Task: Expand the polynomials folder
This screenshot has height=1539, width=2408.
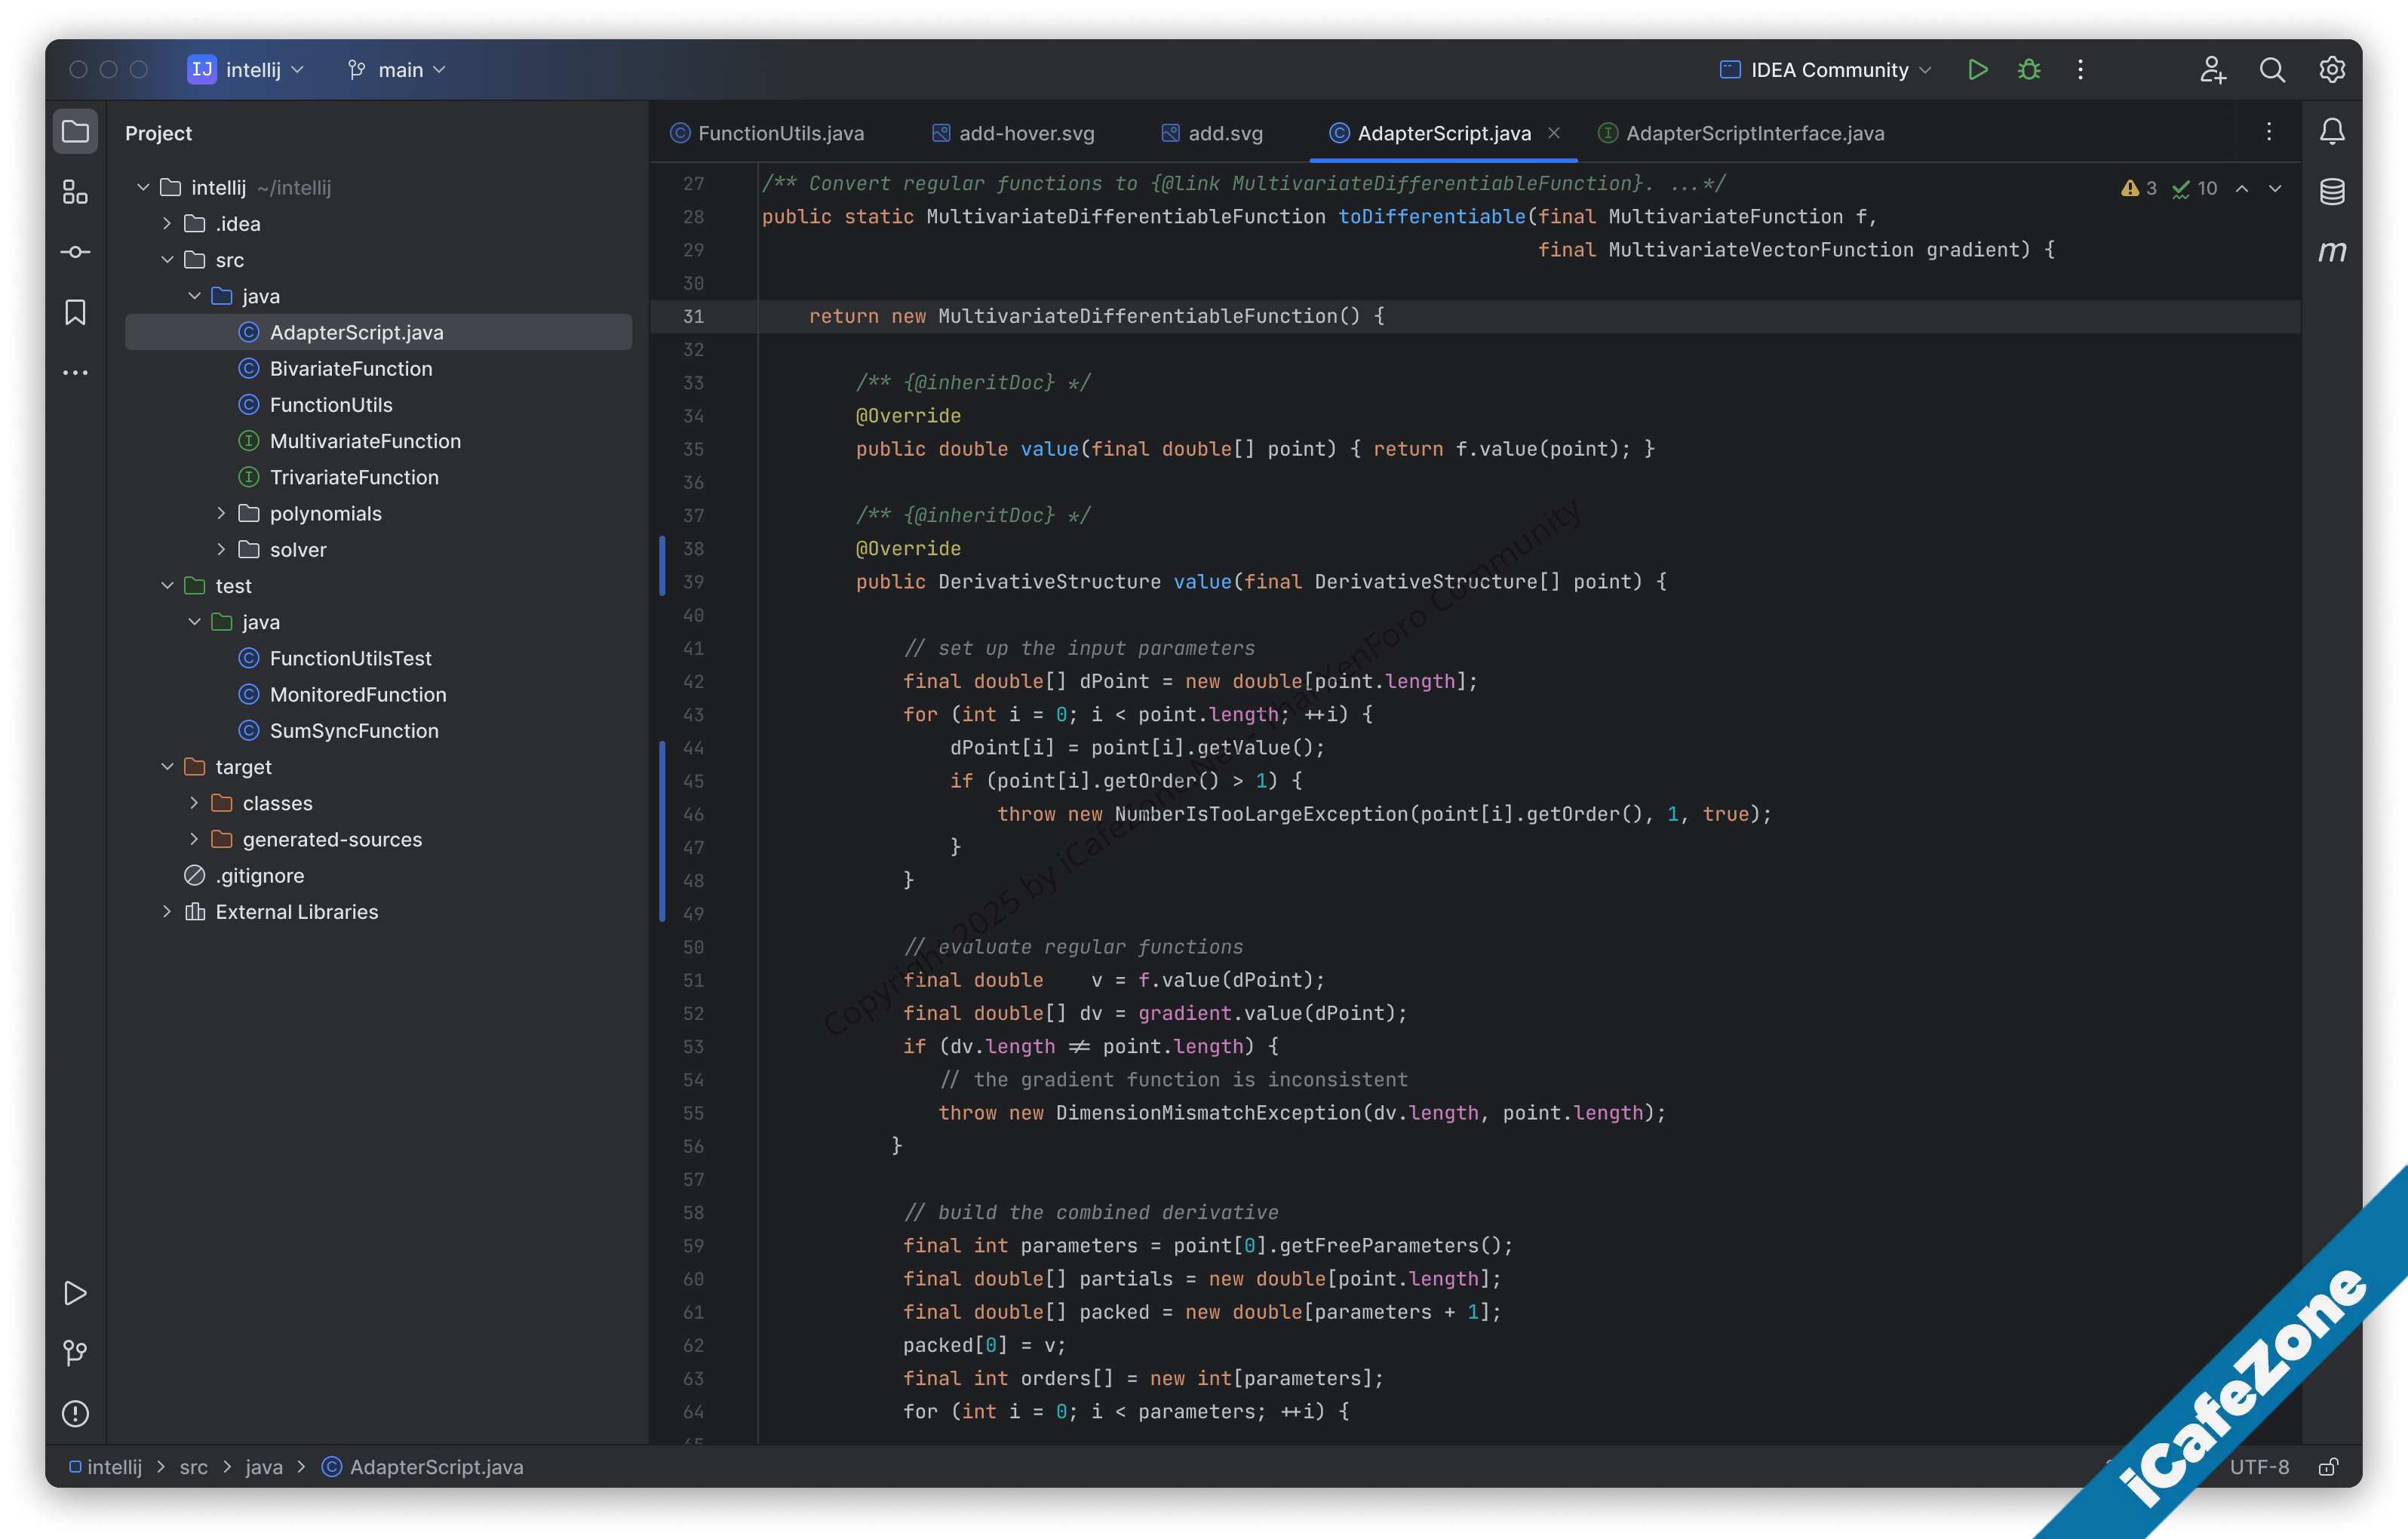Action: (x=221, y=513)
